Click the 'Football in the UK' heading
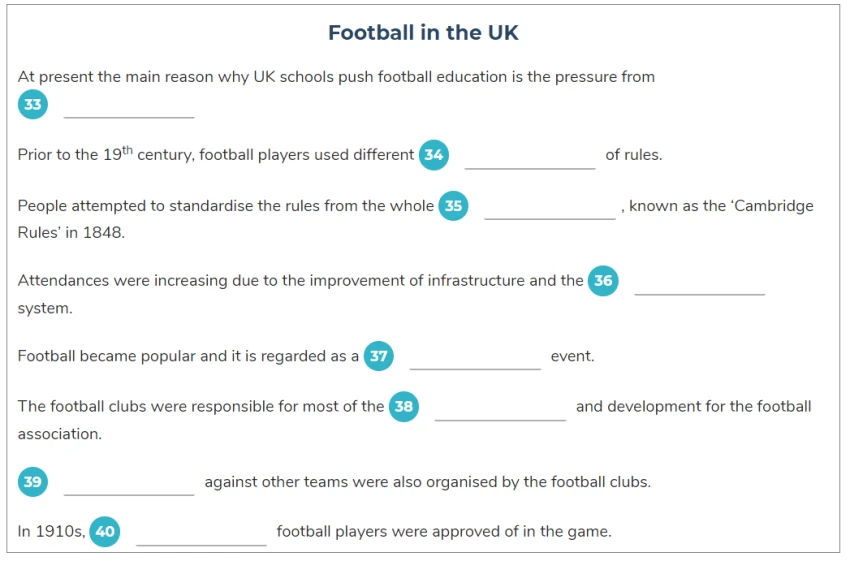 tap(423, 33)
